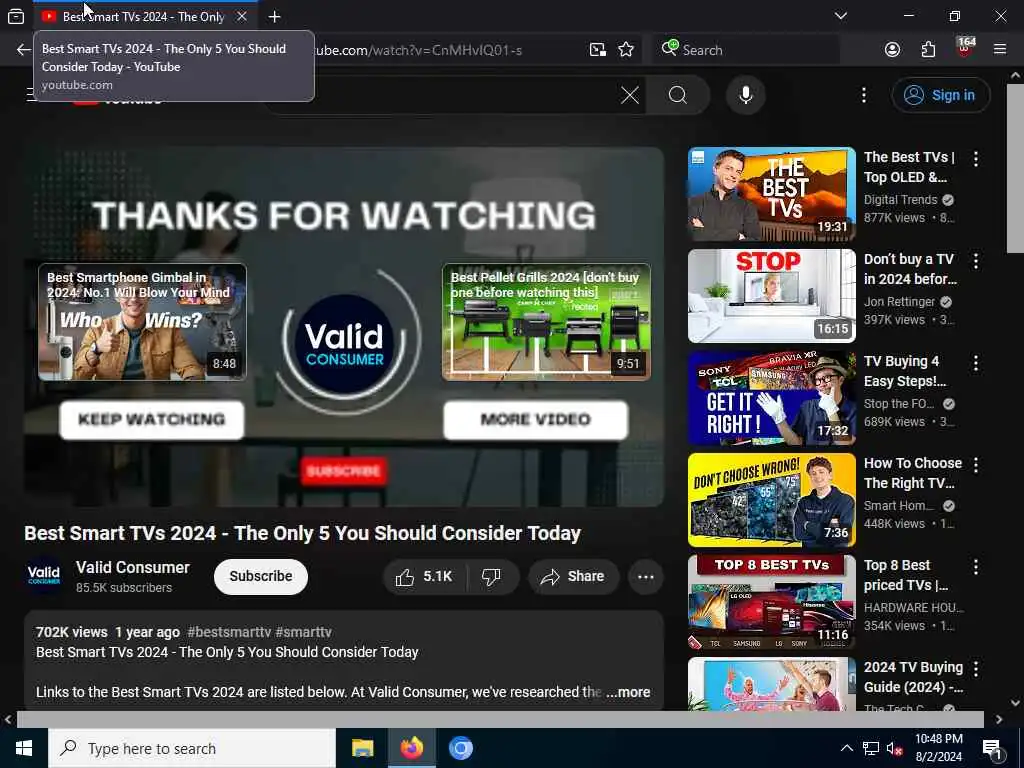
Task: Click the muted volume tray icon
Action: tap(894, 748)
